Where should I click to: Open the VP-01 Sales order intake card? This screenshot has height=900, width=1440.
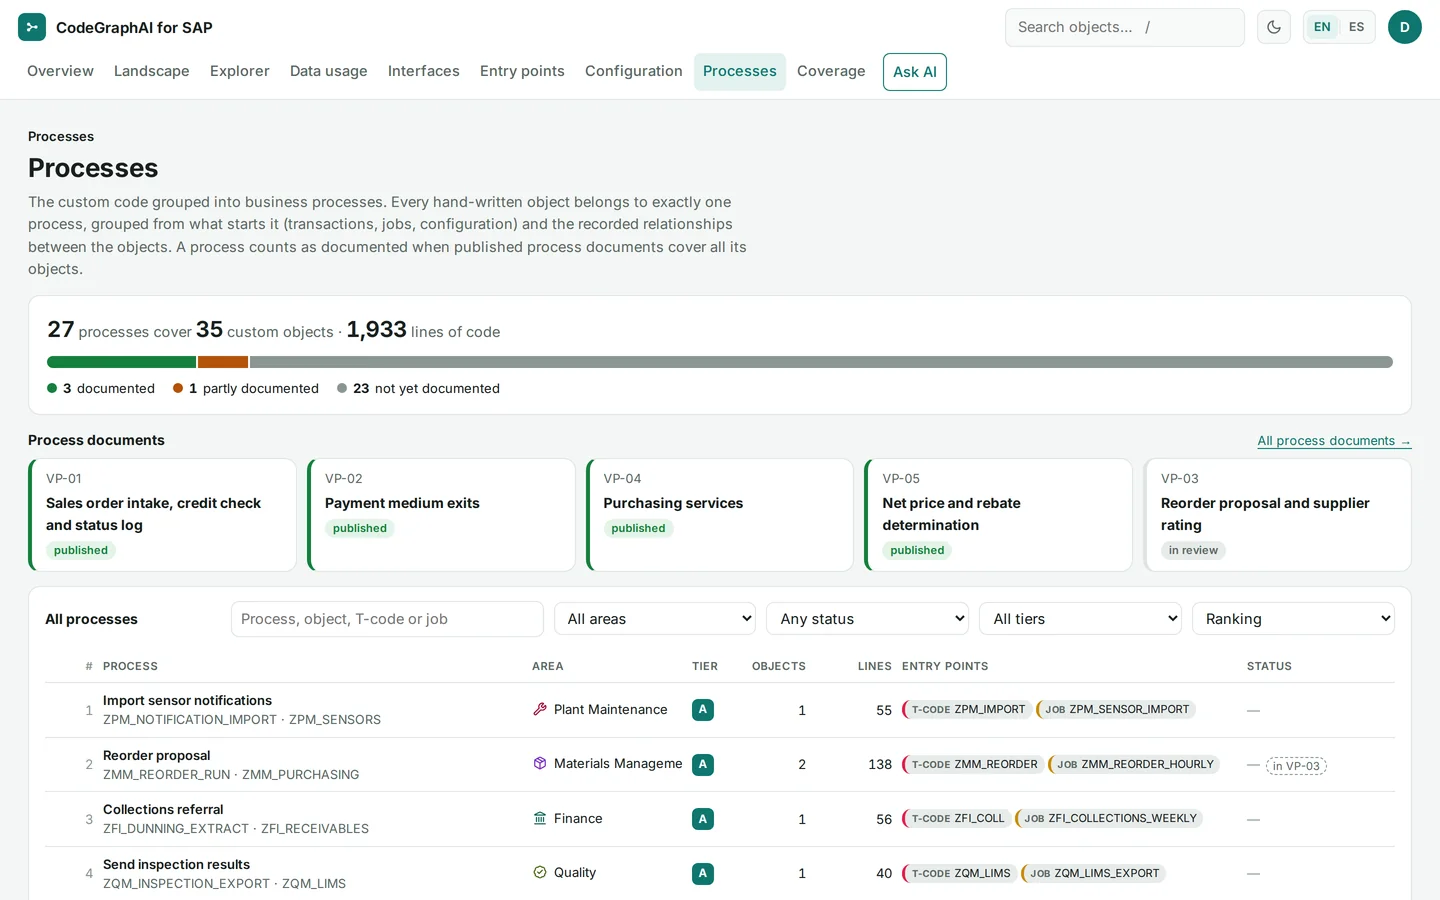163,515
